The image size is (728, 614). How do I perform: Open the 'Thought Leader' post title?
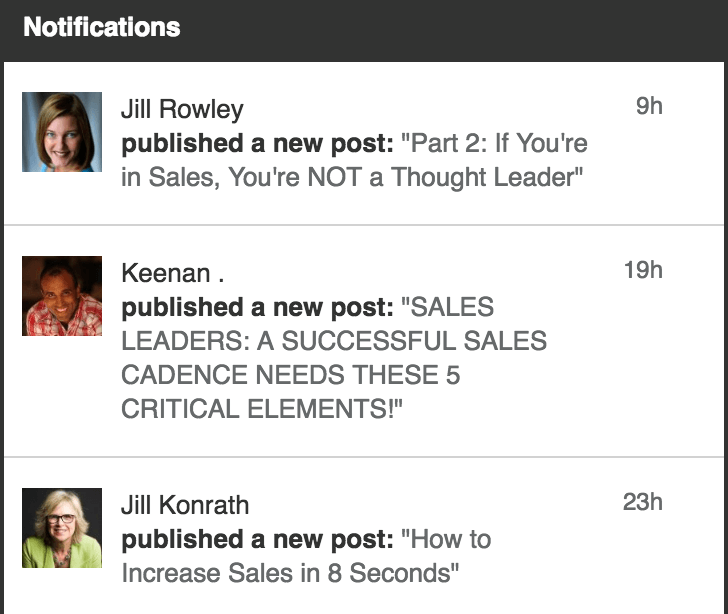[x=354, y=160]
